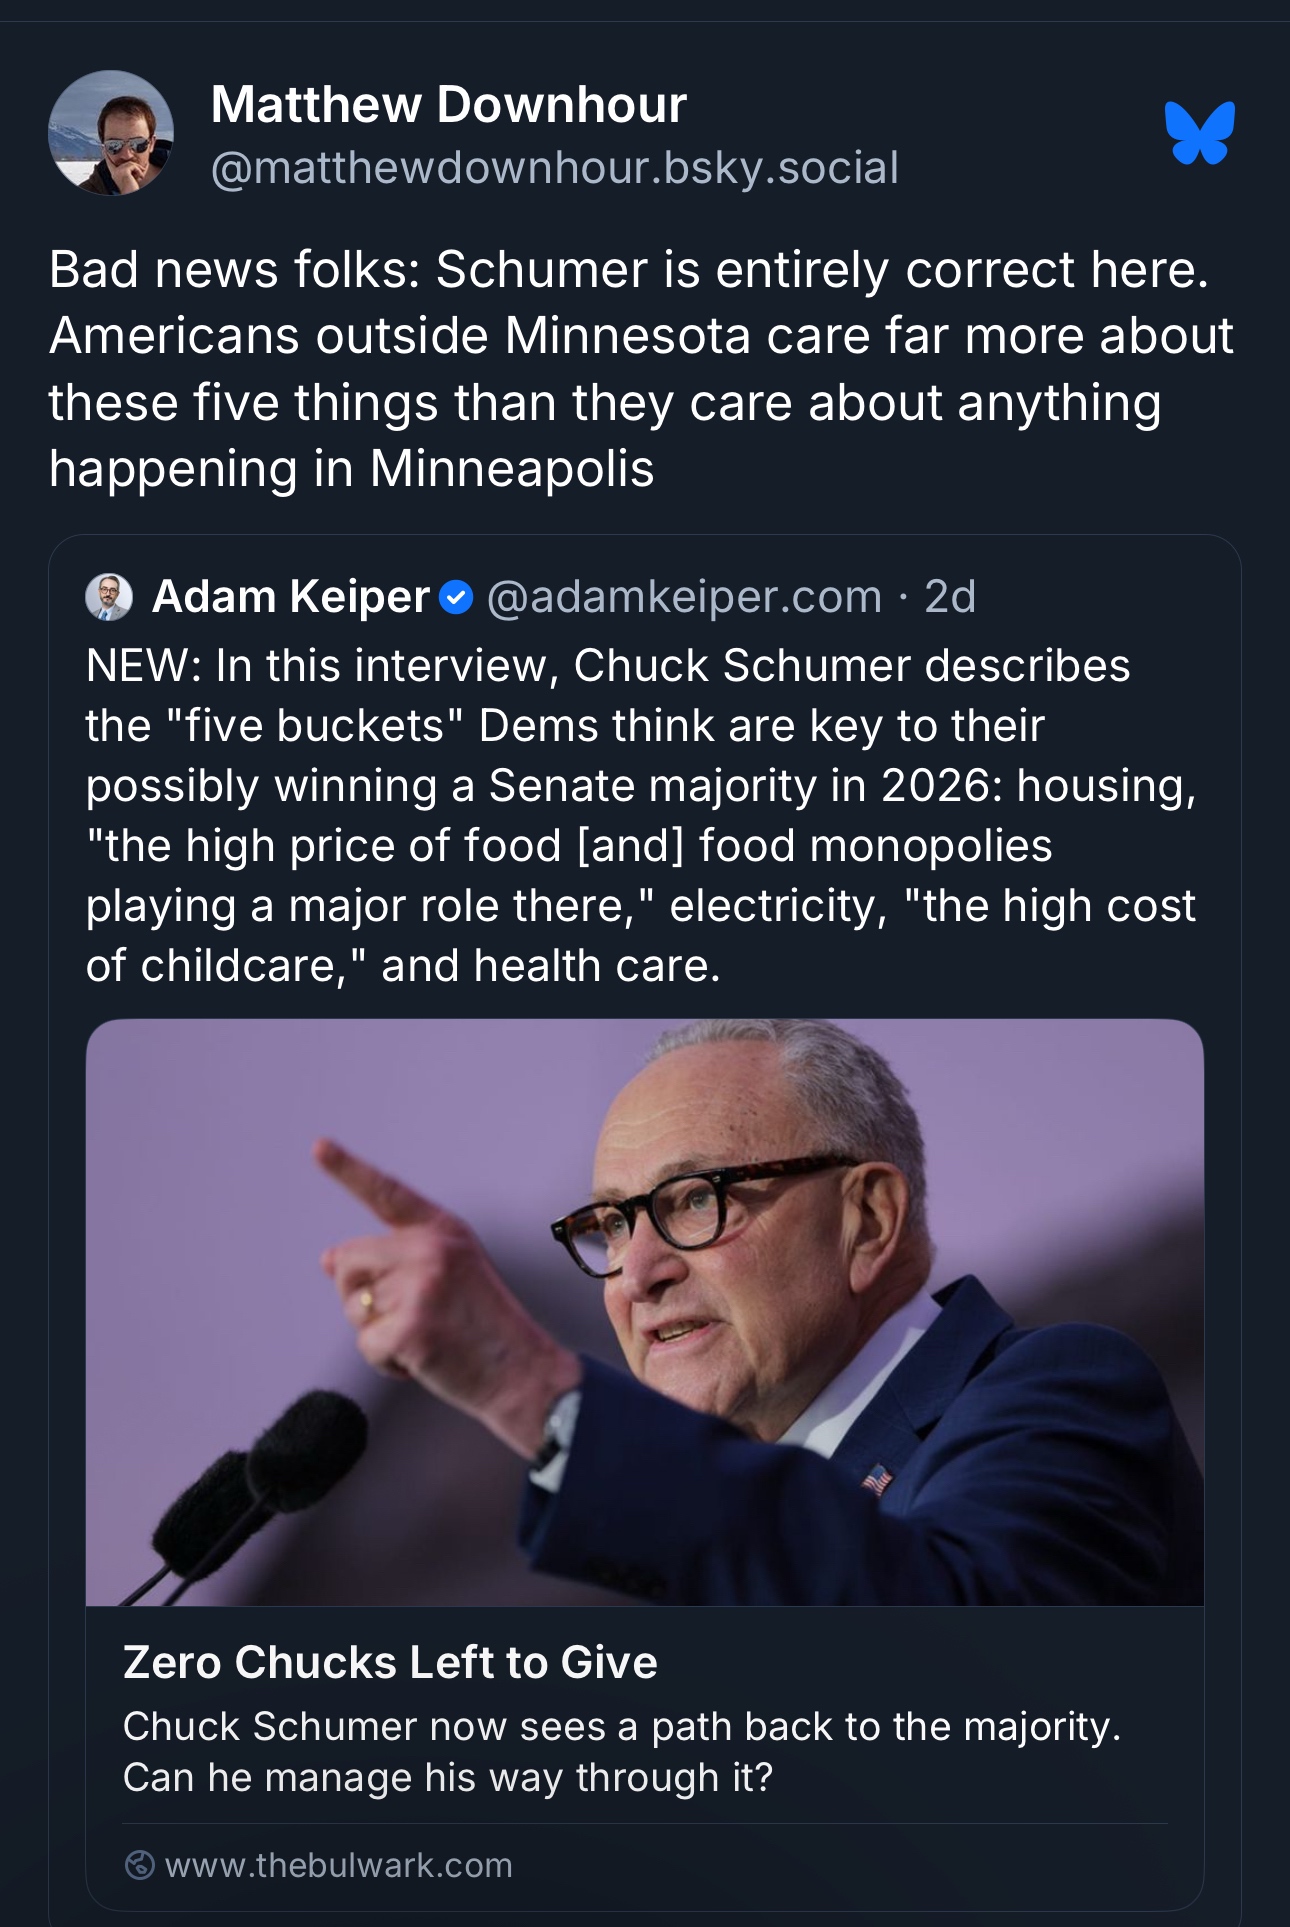
Task: Click the @adamkeiper.com handle
Action: [684, 597]
